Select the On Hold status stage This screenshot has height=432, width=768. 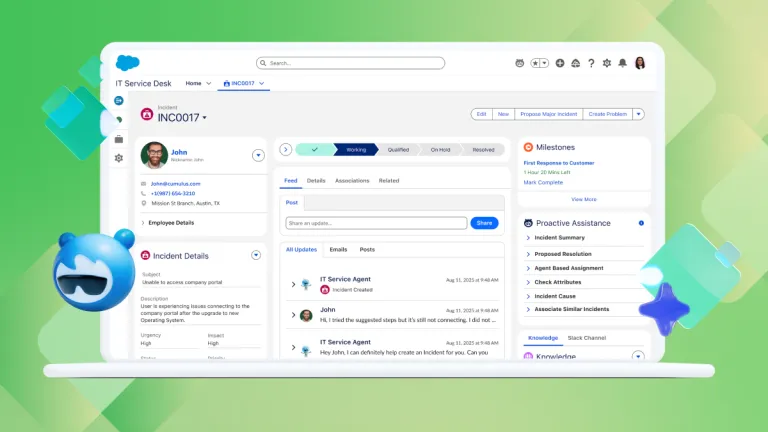pyautogui.click(x=440, y=149)
